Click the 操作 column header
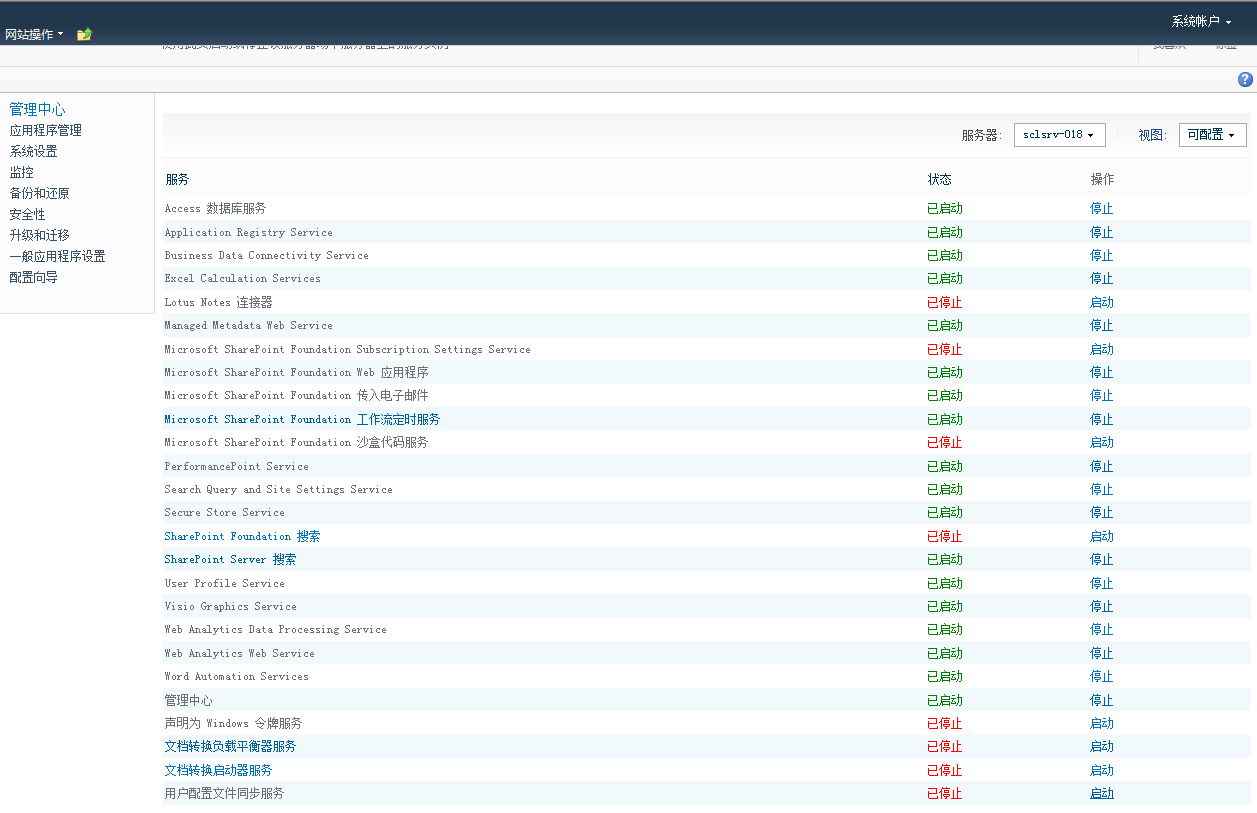 (x=1102, y=179)
